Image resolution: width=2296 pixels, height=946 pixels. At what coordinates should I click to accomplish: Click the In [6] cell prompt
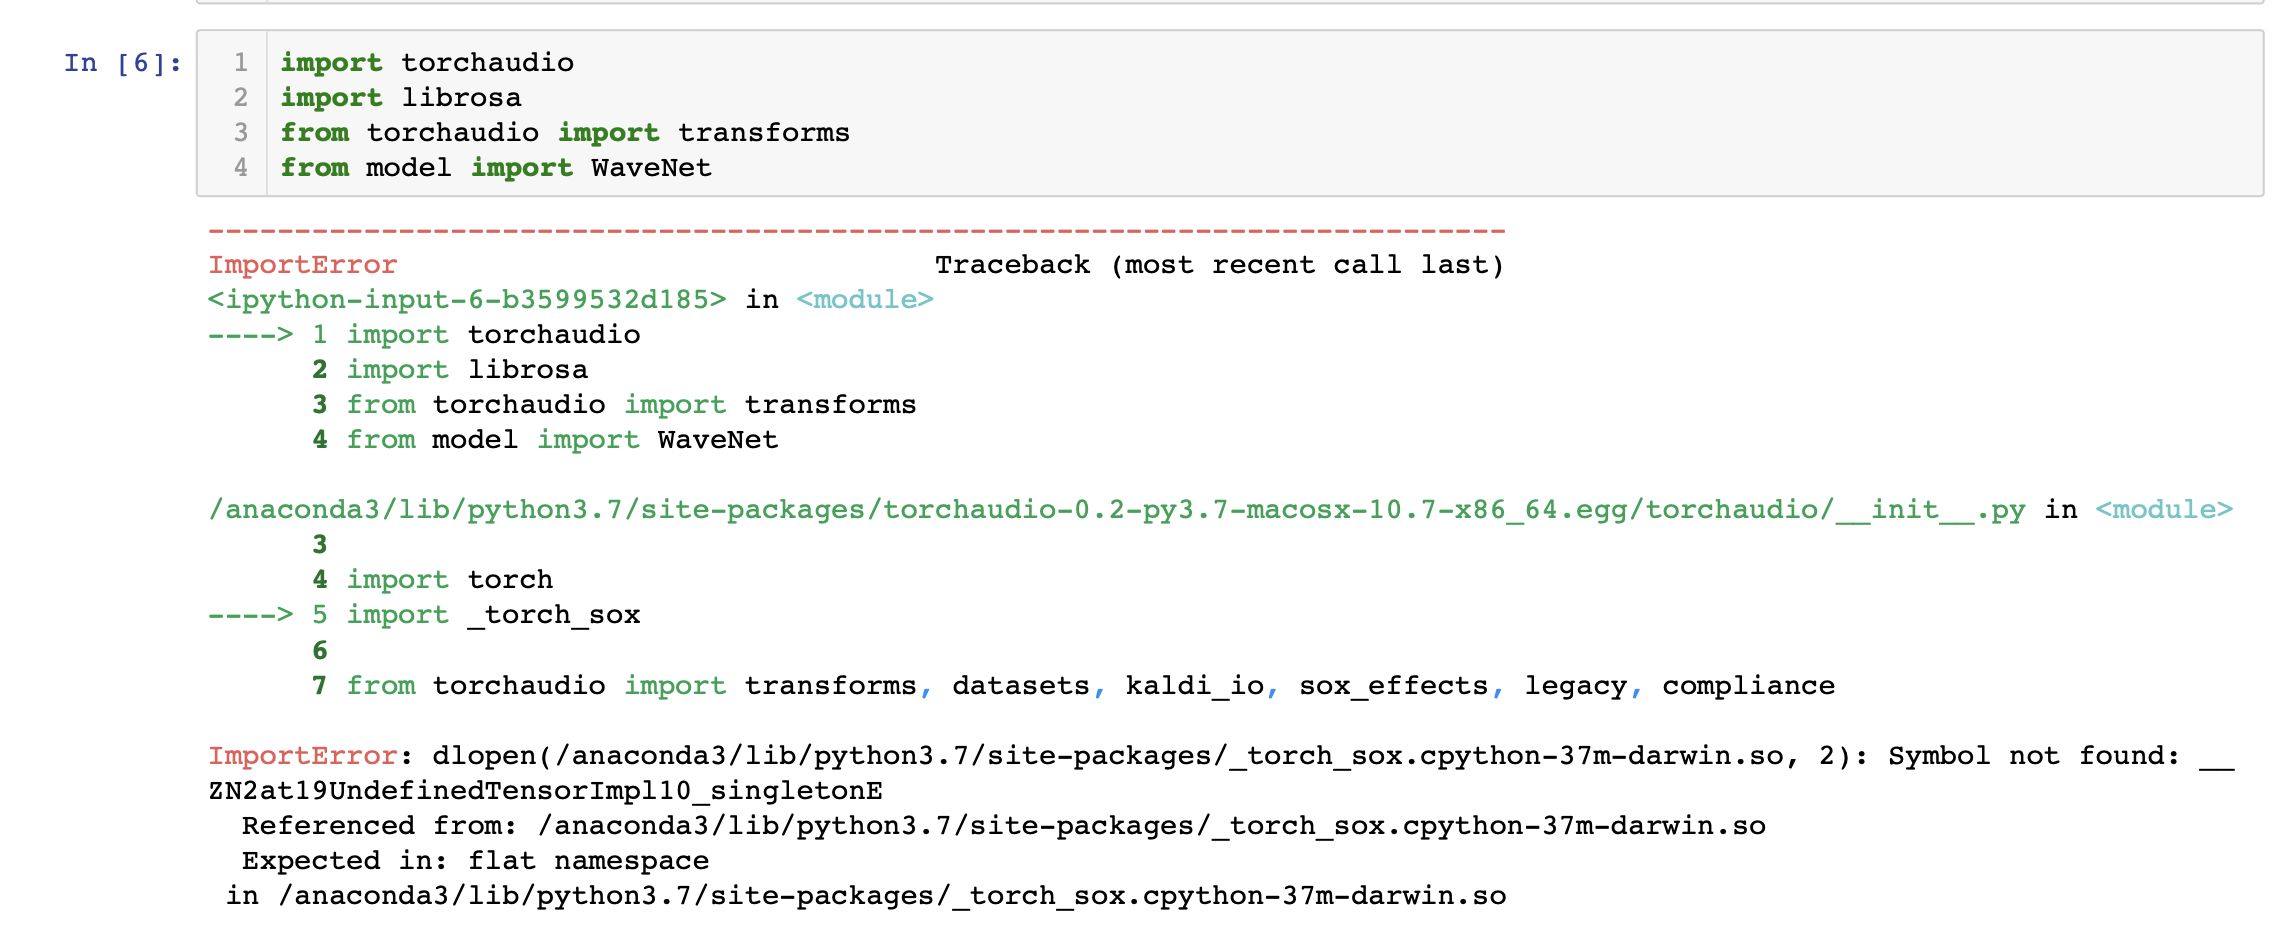123,63
